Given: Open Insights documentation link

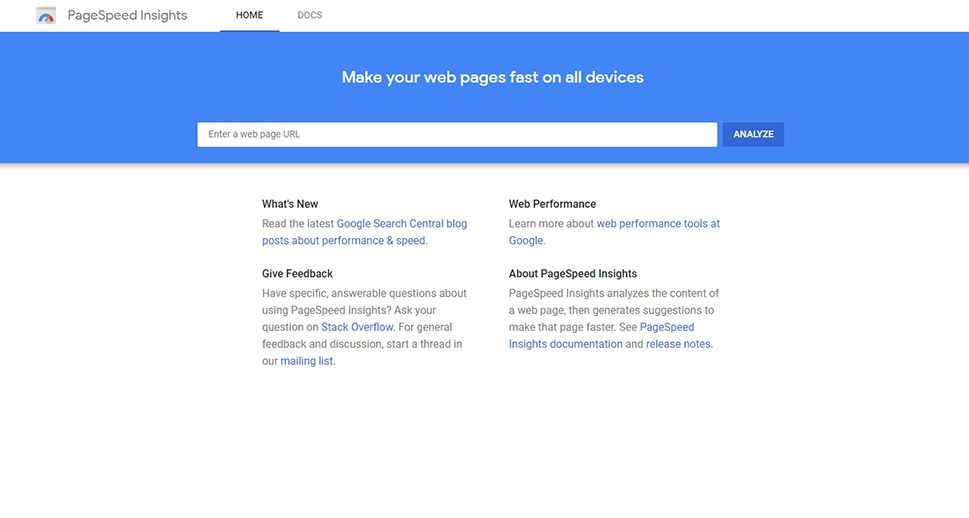Looking at the screenshot, I should click(x=565, y=344).
